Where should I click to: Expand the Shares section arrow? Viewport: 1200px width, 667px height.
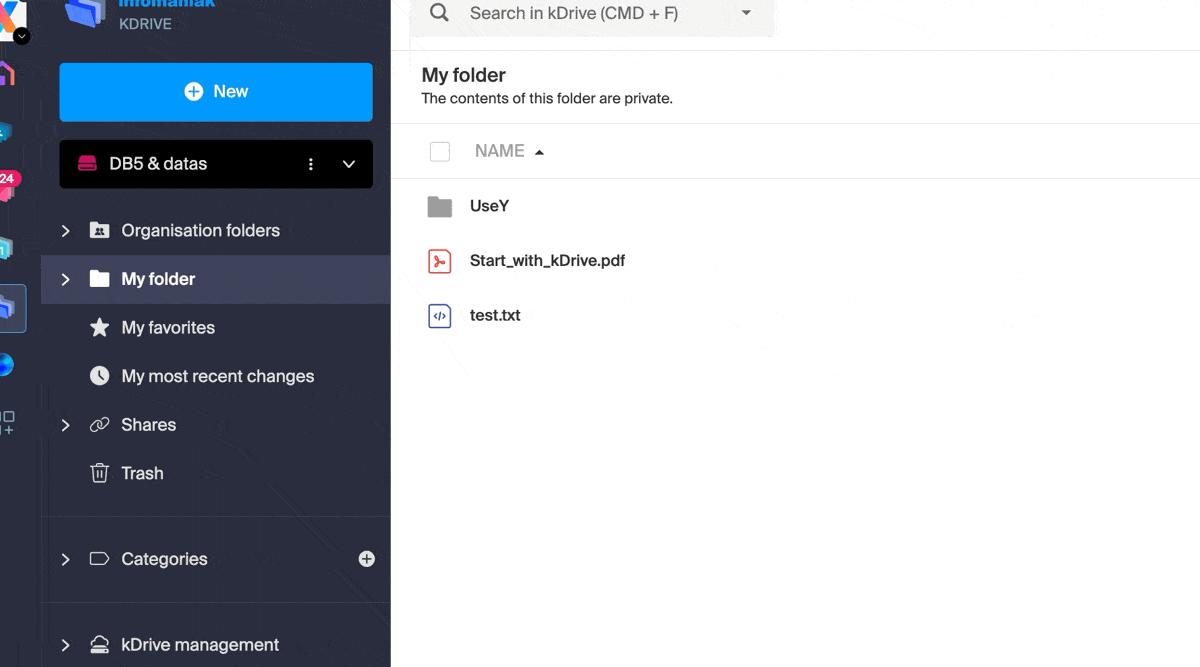66,425
